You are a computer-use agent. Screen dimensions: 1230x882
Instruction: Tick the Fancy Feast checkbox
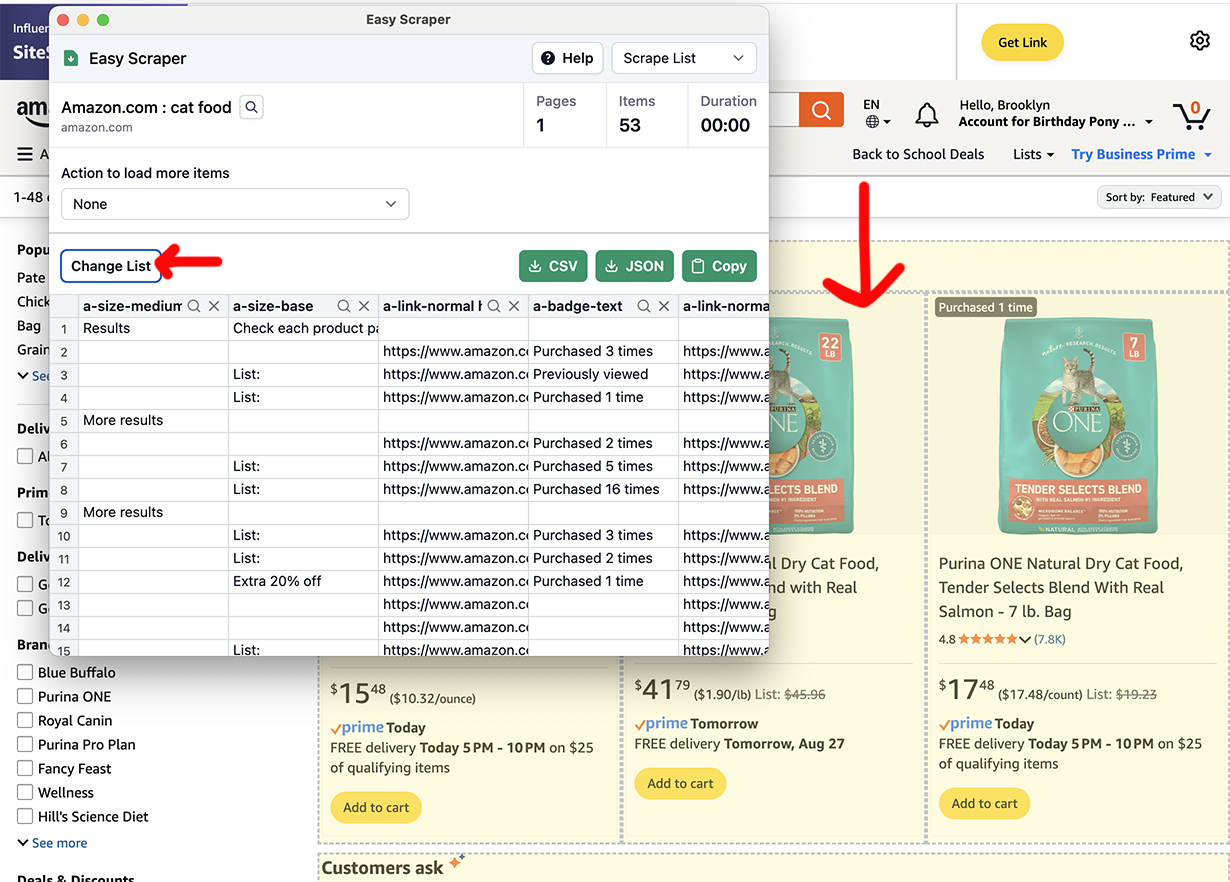(25, 768)
